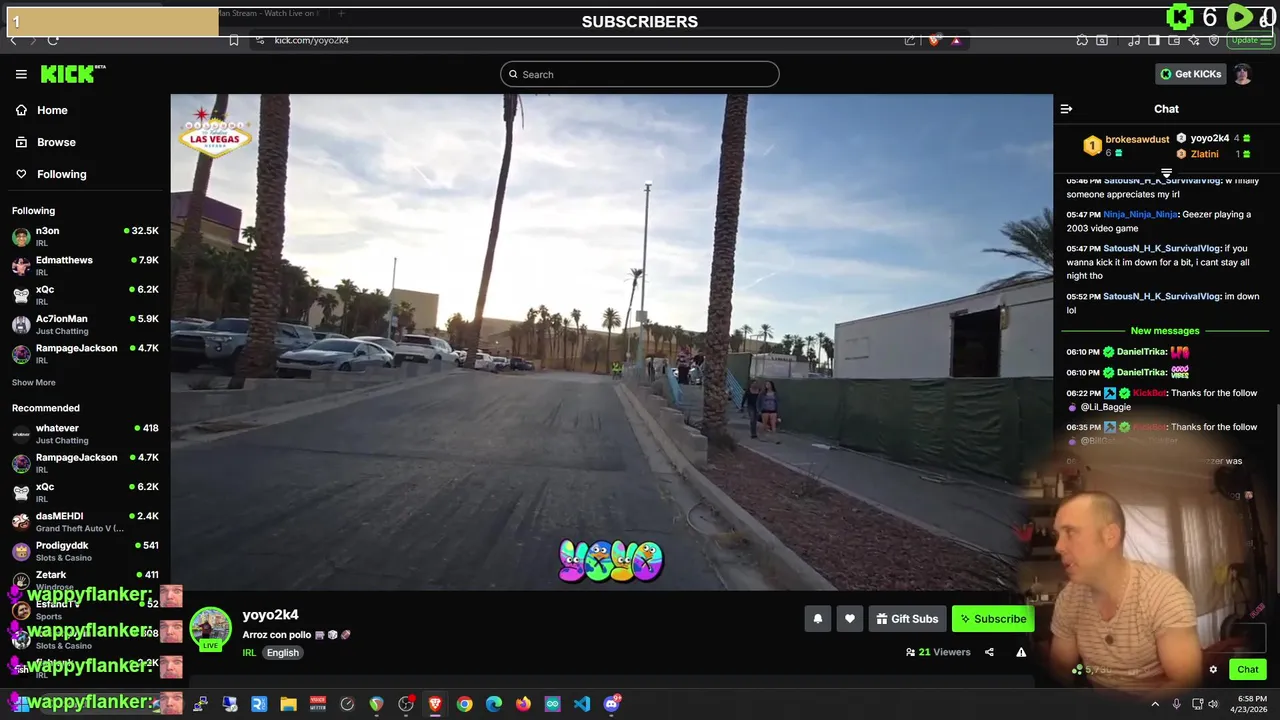Click into the Kick search field
Screen dimensions: 1280x720
coord(640,74)
